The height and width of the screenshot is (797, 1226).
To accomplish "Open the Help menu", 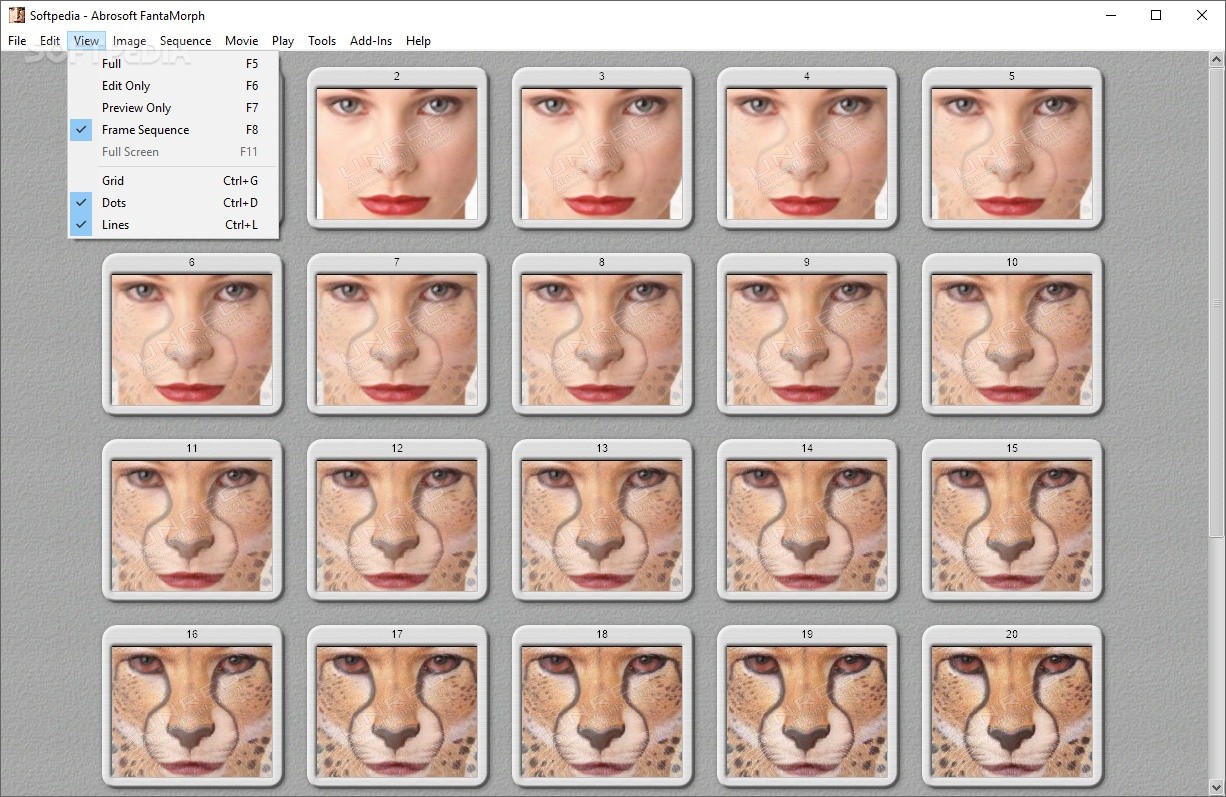I will (418, 41).
